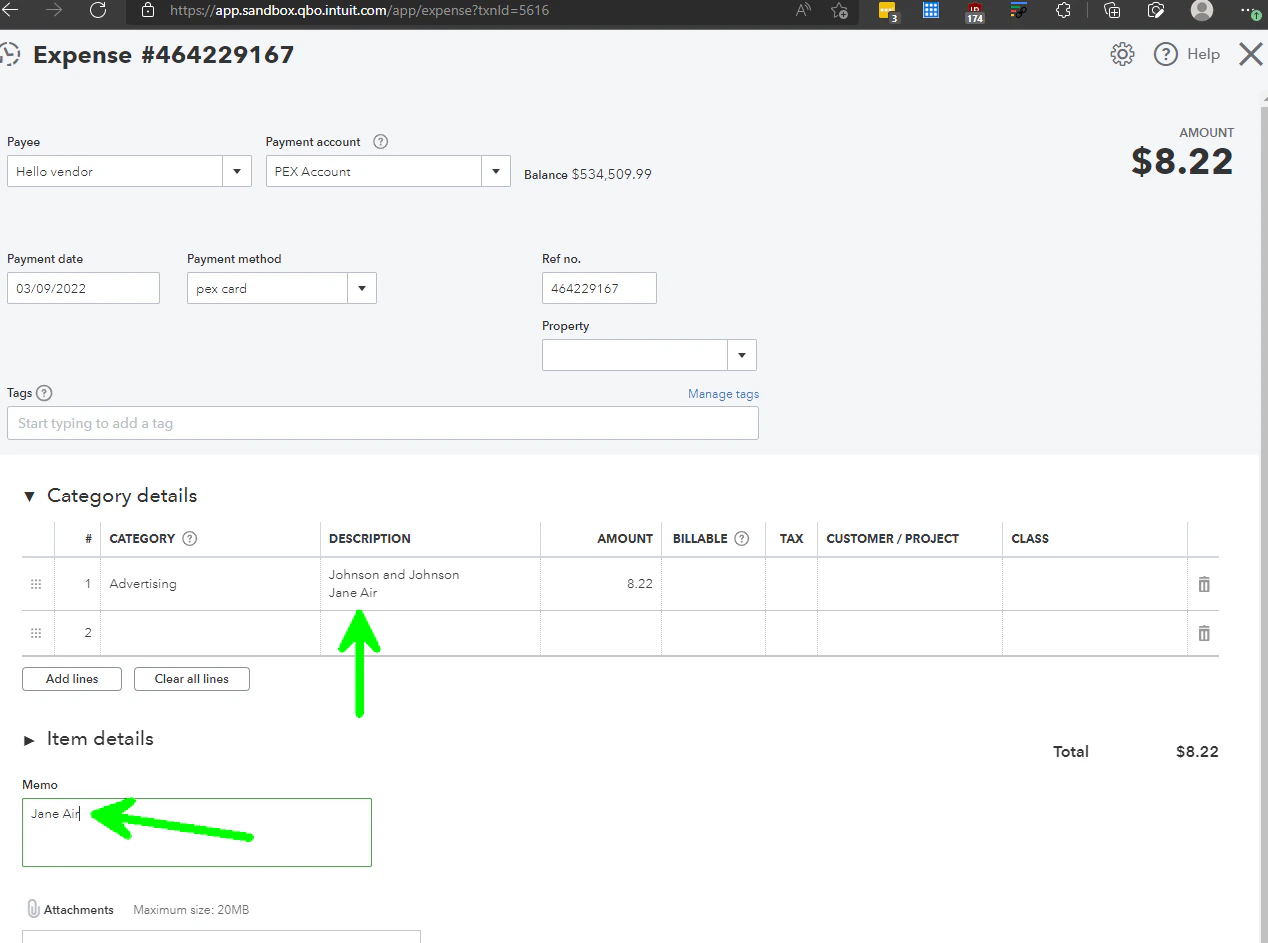This screenshot has width=1268, height=943.
Task: Click drag handle of line 1
Action: (x=36, y=584)
